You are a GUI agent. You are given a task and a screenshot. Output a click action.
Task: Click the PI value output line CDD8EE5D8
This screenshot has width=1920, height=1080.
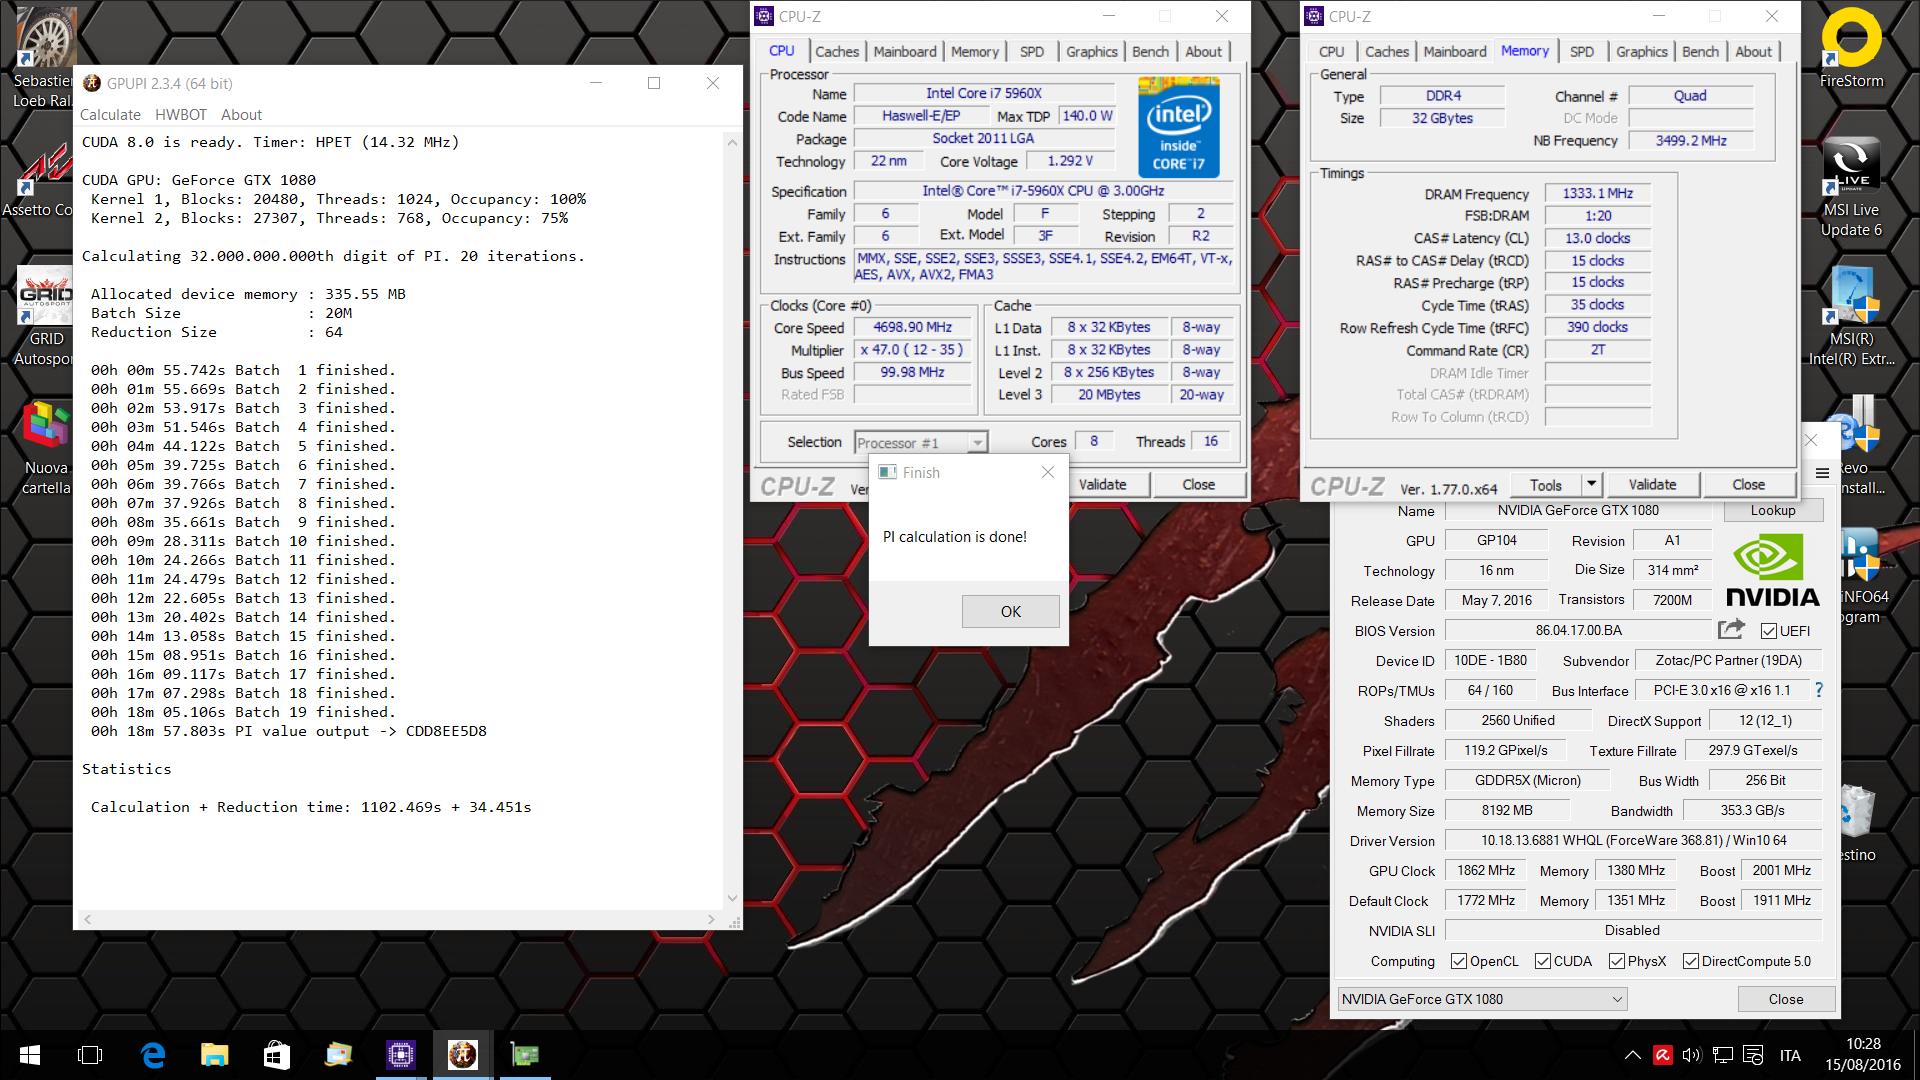(x=289, y=731)
